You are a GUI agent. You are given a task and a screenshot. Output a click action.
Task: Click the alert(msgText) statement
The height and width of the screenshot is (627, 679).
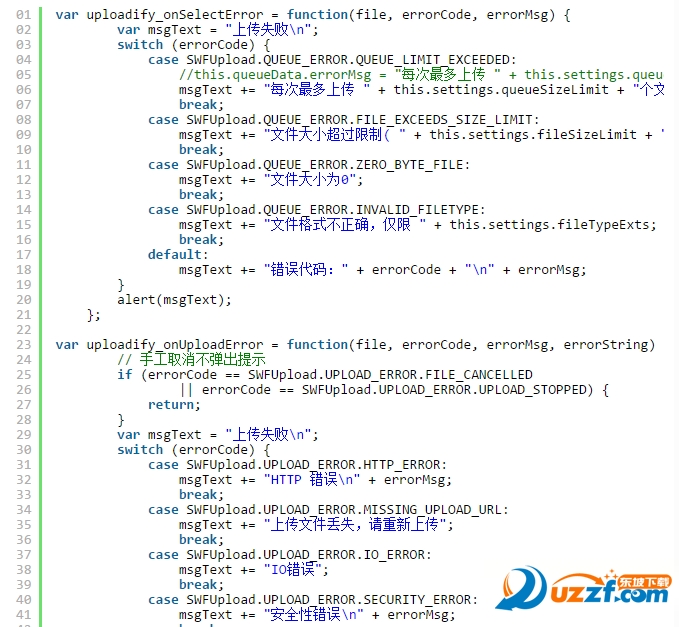coord(174,300)
